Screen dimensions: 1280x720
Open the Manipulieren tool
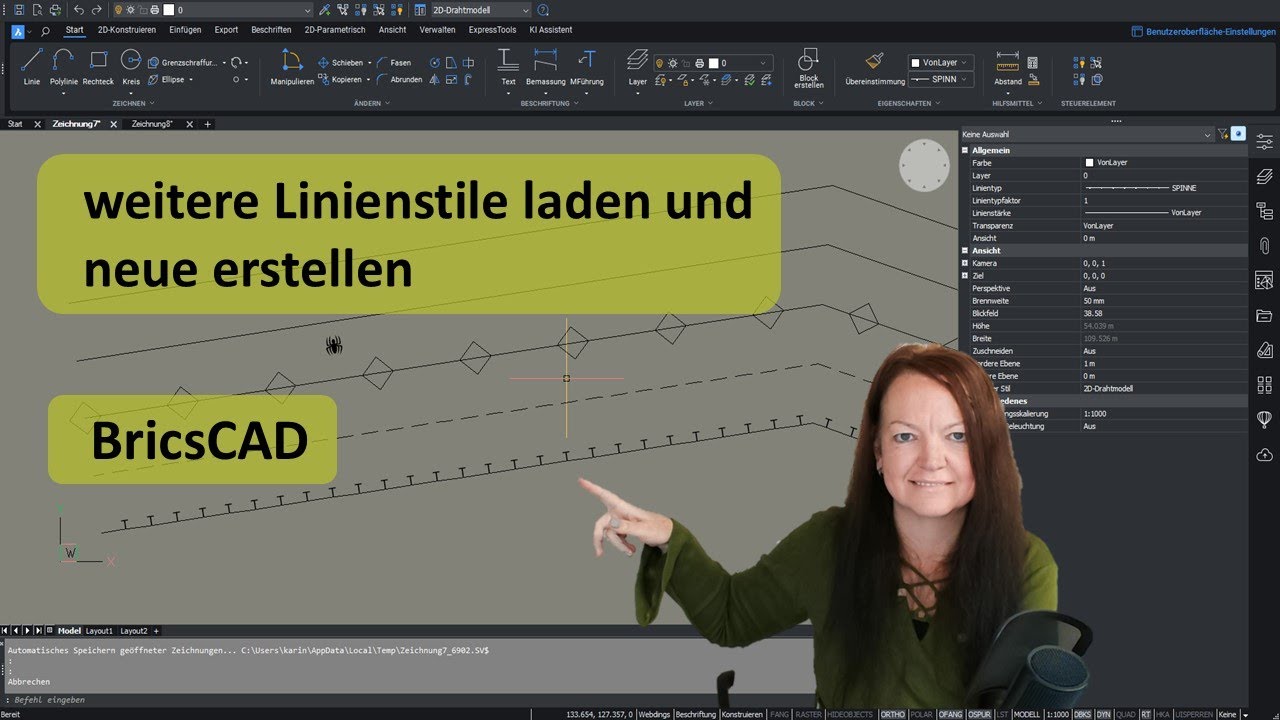pos(292,65)
